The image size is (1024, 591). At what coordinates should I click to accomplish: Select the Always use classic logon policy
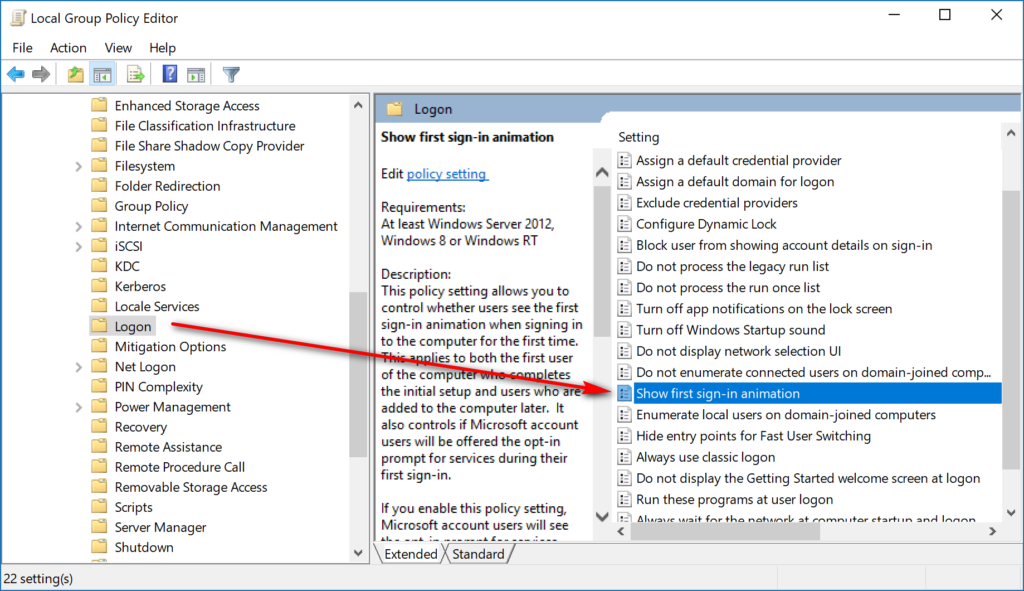(705, 457)
